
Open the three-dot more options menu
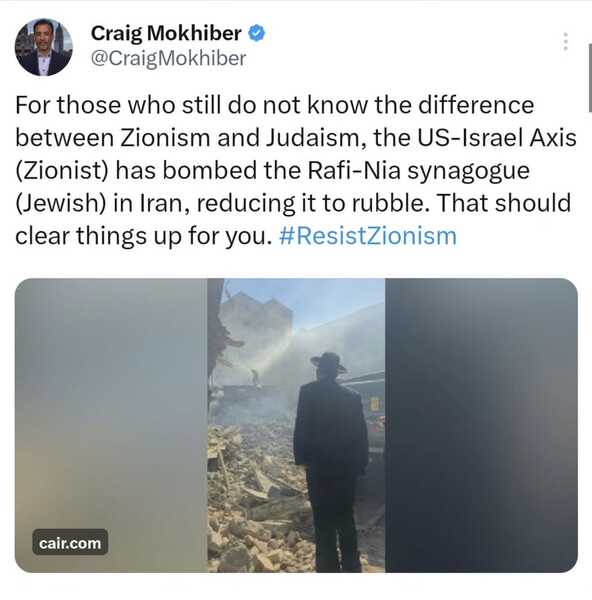click(x=565, y=41)
